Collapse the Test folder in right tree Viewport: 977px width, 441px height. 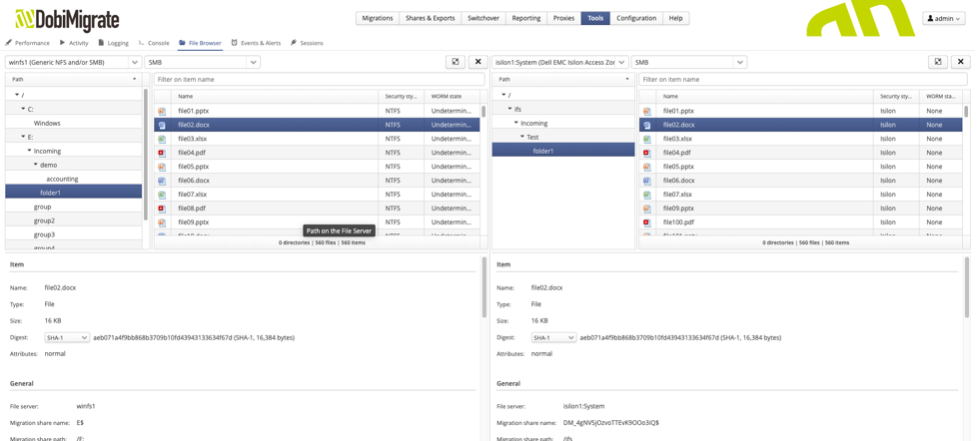[521, 137]
